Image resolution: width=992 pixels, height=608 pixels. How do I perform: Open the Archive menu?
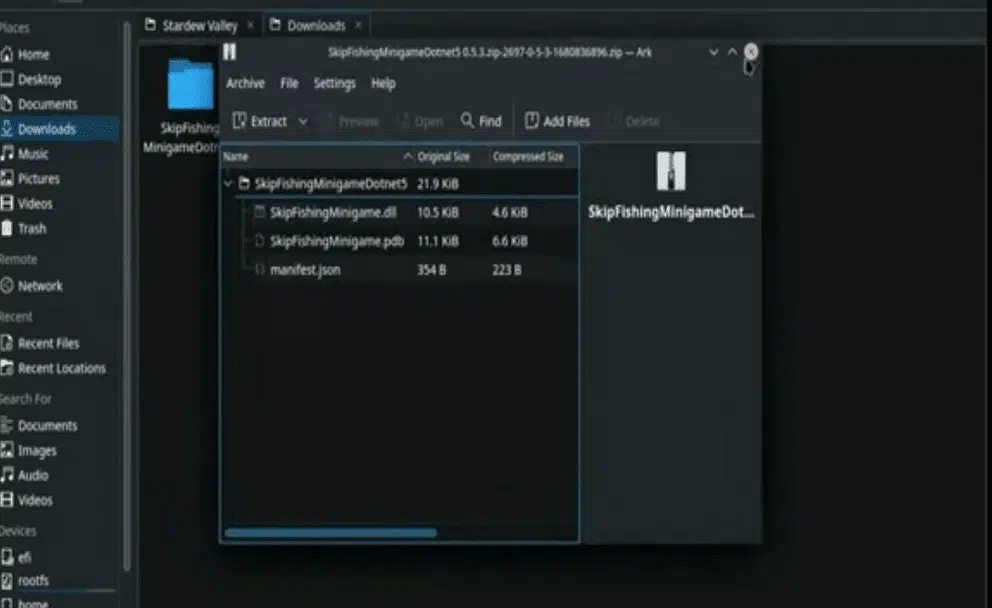click(245, 83)
